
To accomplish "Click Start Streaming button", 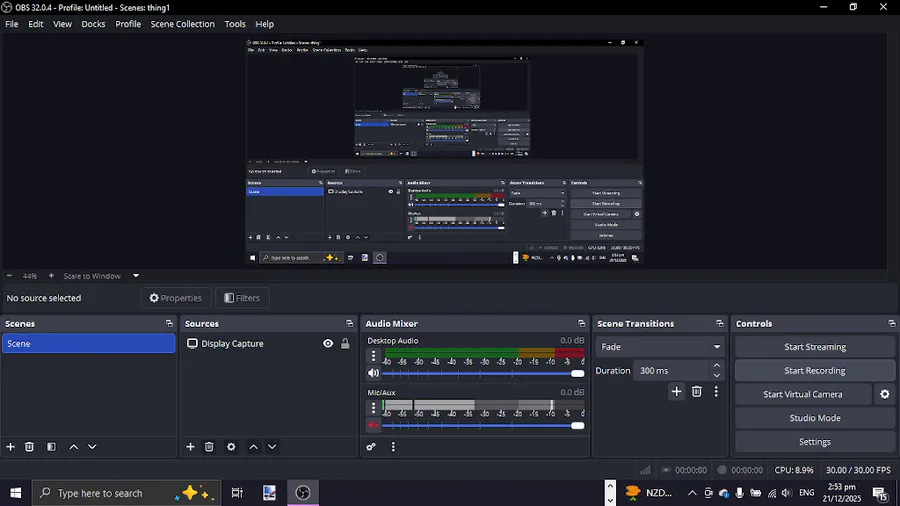I will (814, 347).
